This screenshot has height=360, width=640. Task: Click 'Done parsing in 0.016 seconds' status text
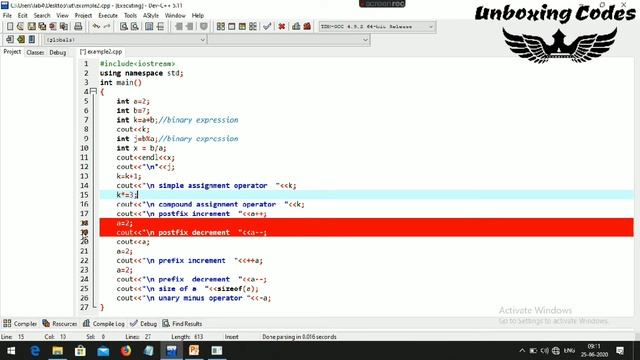pos(299,337)
